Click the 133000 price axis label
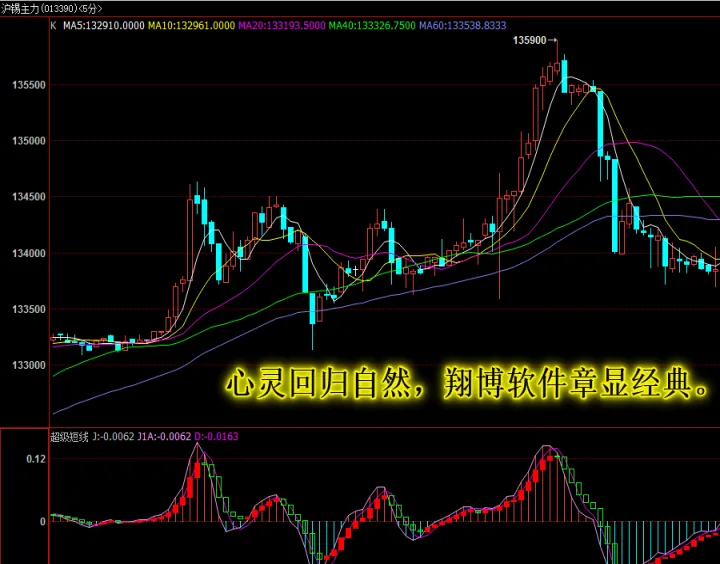Image resolution: width=720 pixels, height=564 pixels. coord(28,365)
